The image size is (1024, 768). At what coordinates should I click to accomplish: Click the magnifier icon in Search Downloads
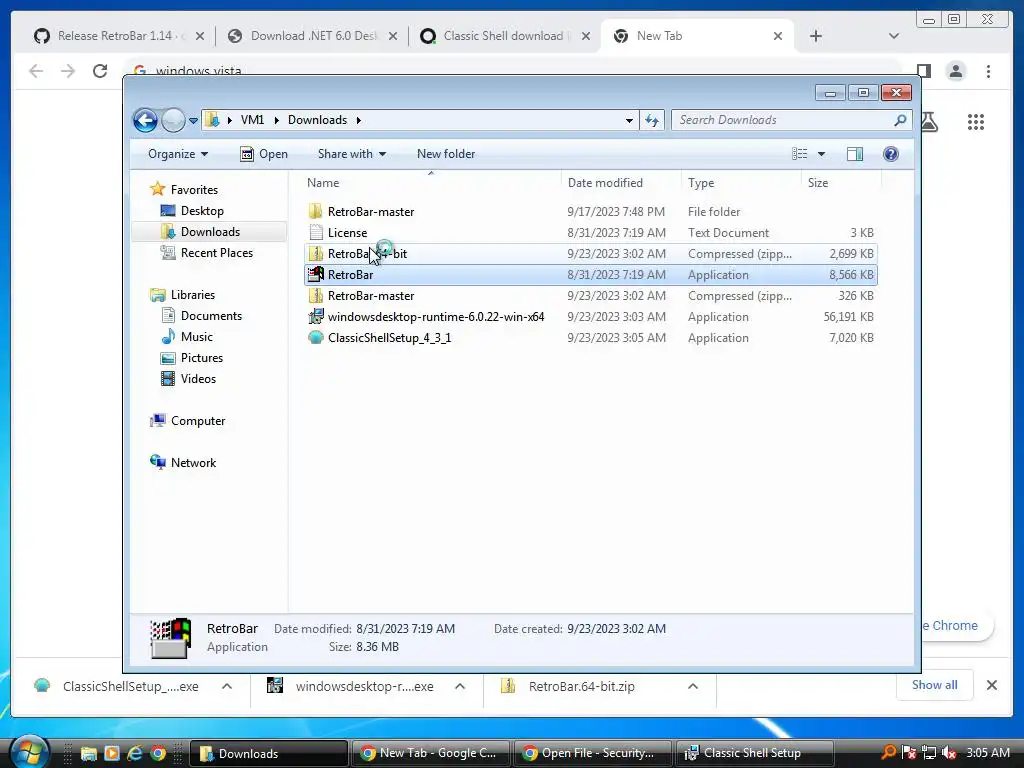coord(901,120)
